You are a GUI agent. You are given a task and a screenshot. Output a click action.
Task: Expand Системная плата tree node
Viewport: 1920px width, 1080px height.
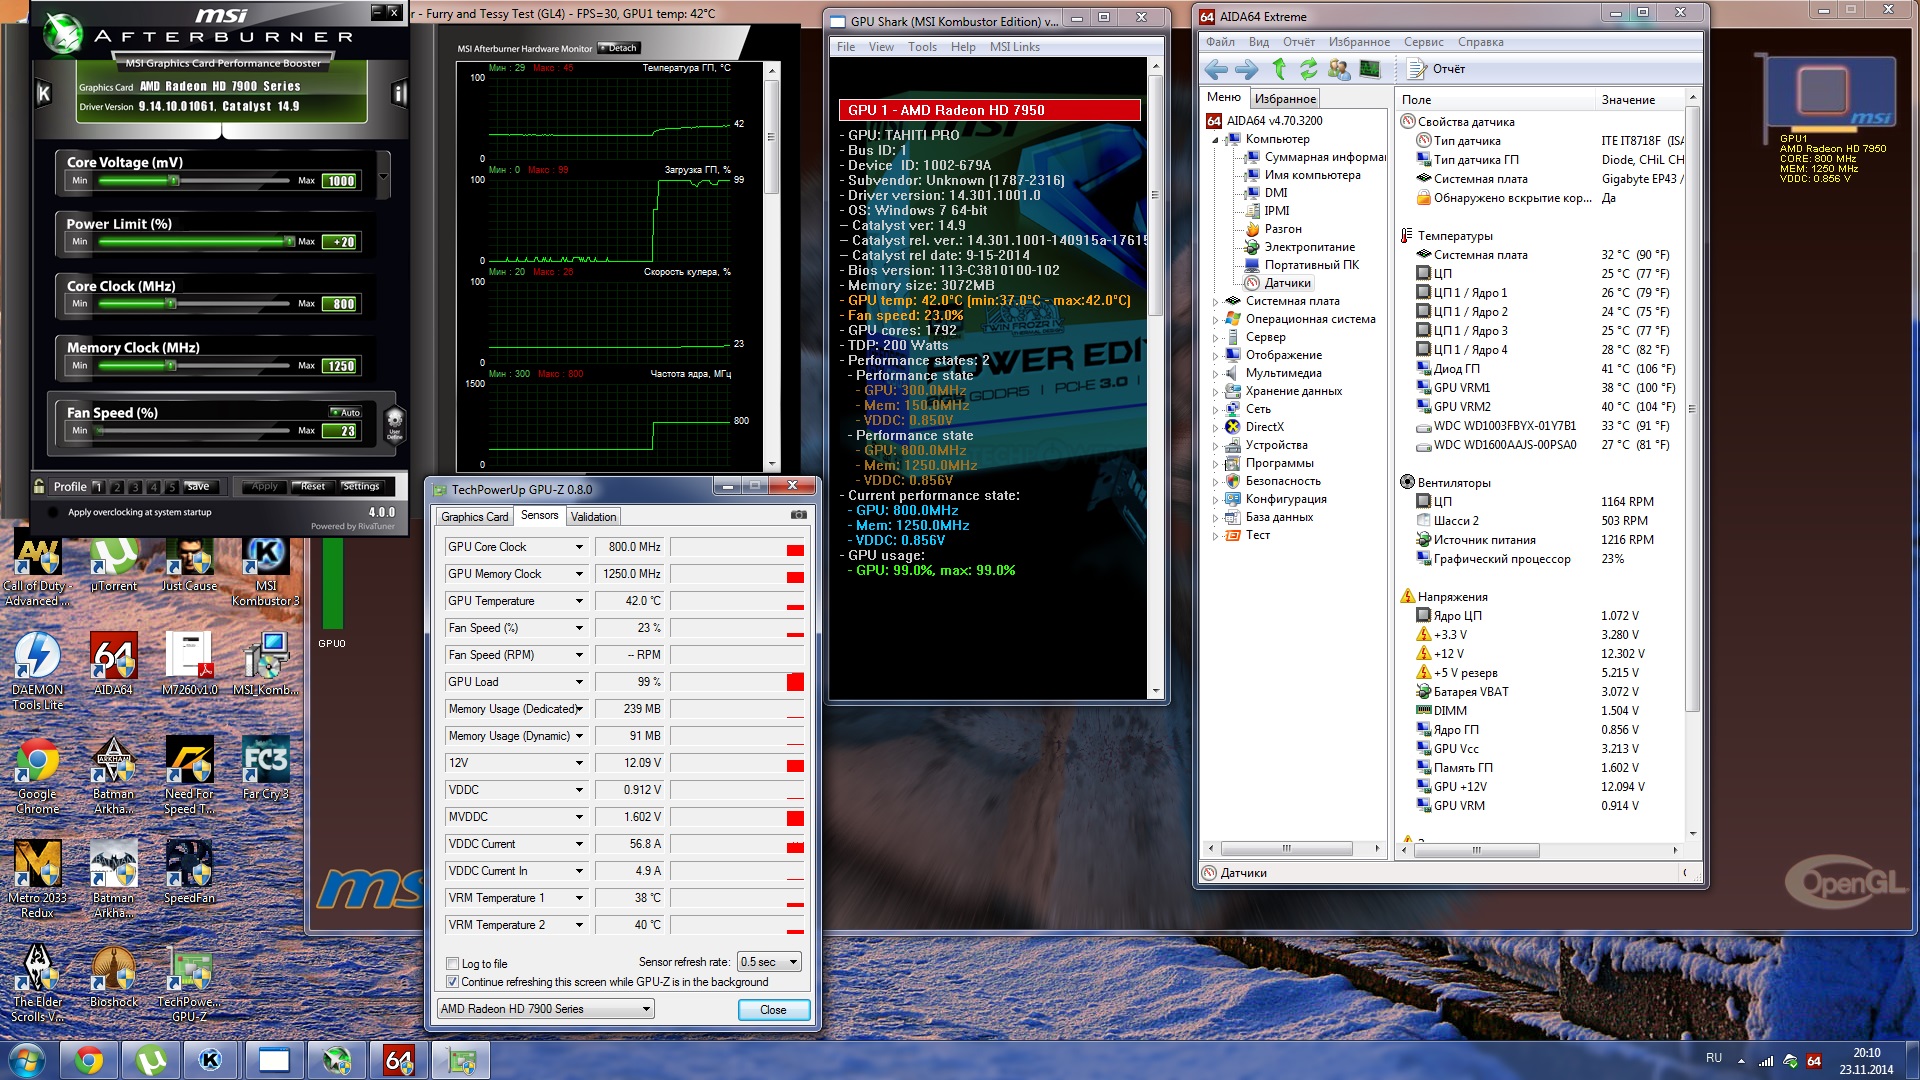pos(1216,301)
